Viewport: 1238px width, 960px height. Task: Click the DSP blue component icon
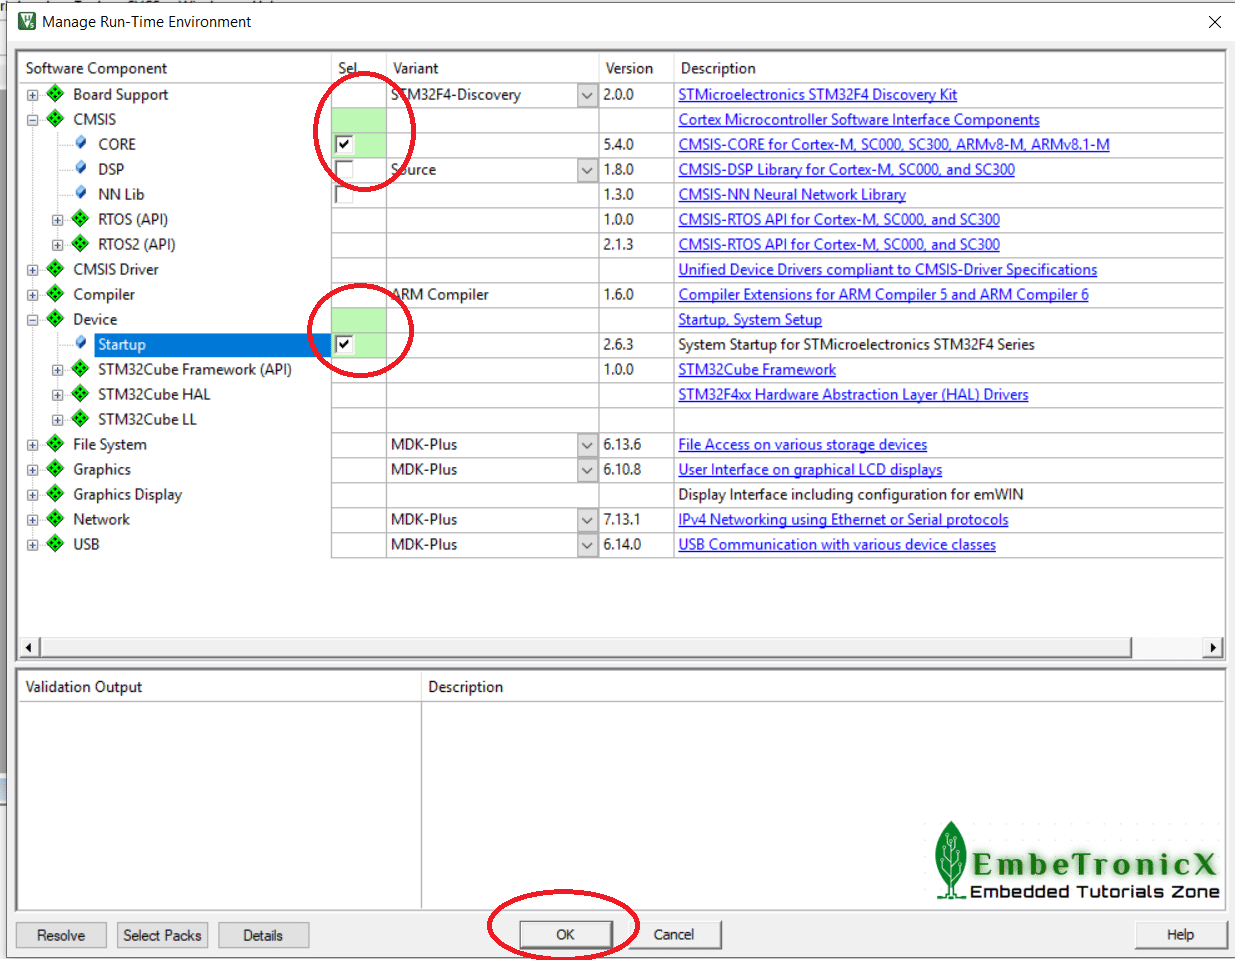point(81,168)
